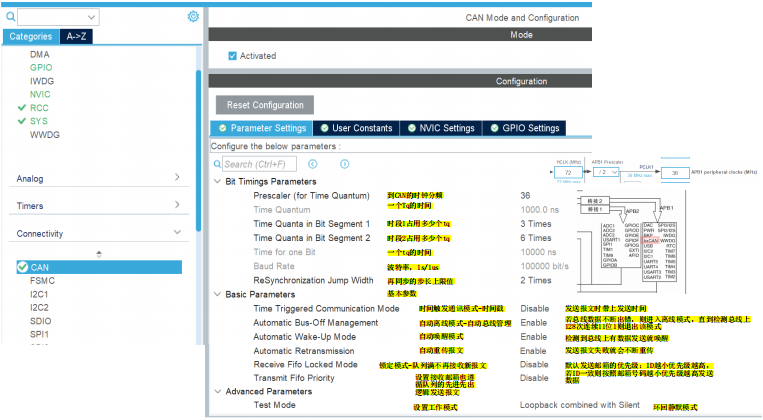Screen dimensions: 763x420
Task: Go to next search result arrow icon
Action: [x=345, y=164]
